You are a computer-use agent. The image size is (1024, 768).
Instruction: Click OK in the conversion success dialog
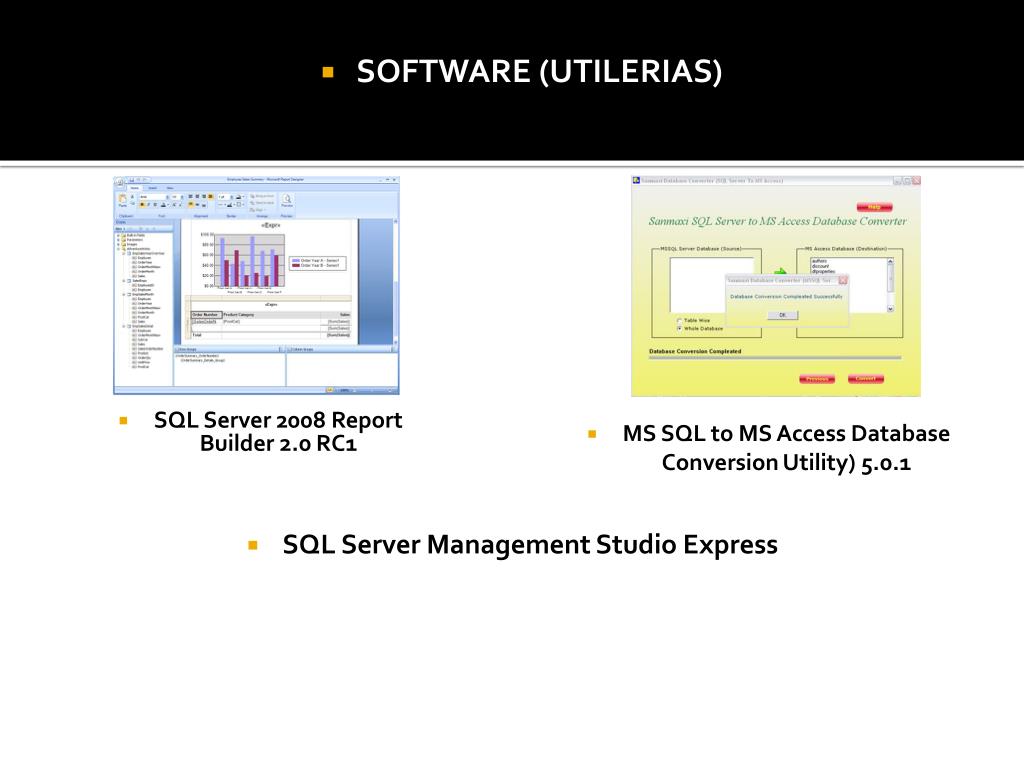pos(783,315)
